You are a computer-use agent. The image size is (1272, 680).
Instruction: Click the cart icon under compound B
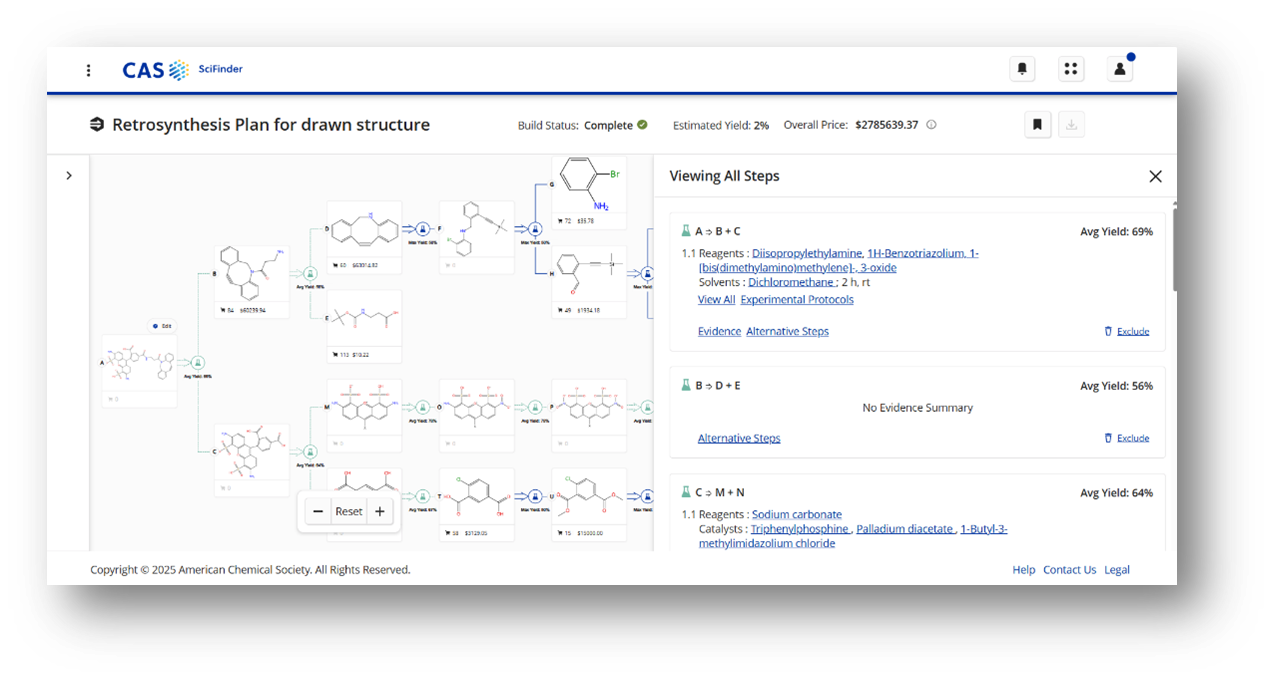(222, 311)
